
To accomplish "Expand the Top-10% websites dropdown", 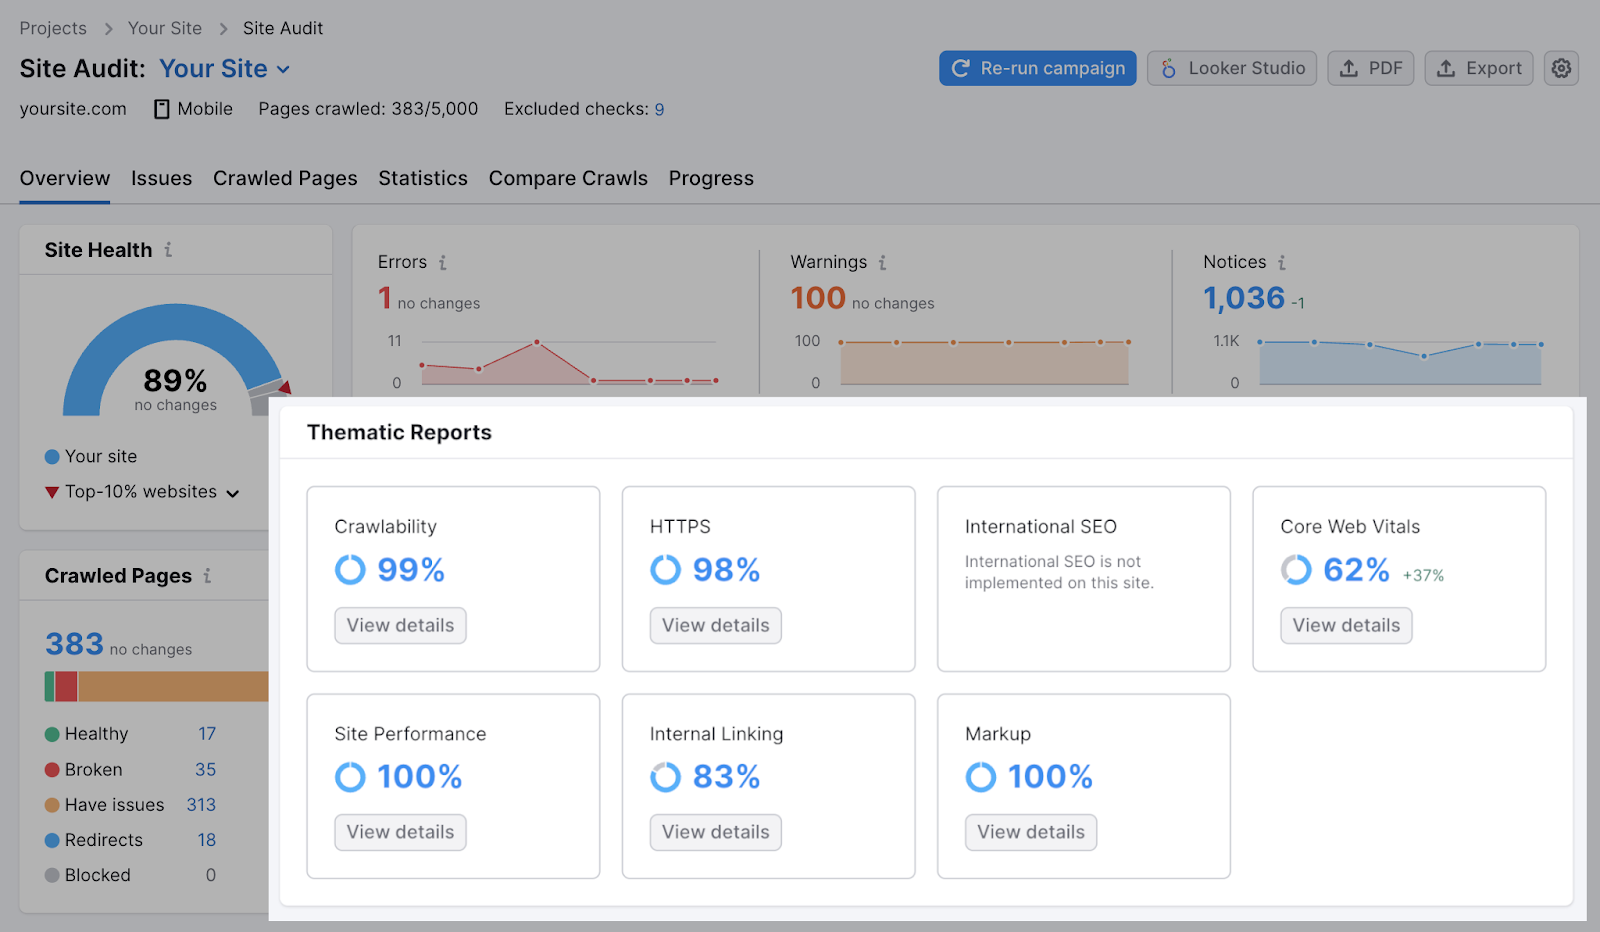I will coord(233,493).
